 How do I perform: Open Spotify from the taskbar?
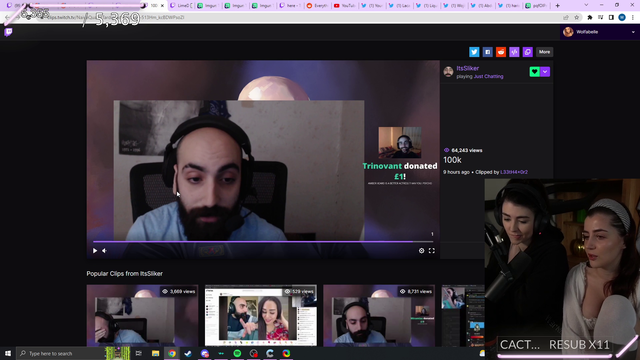pos(237,353)
